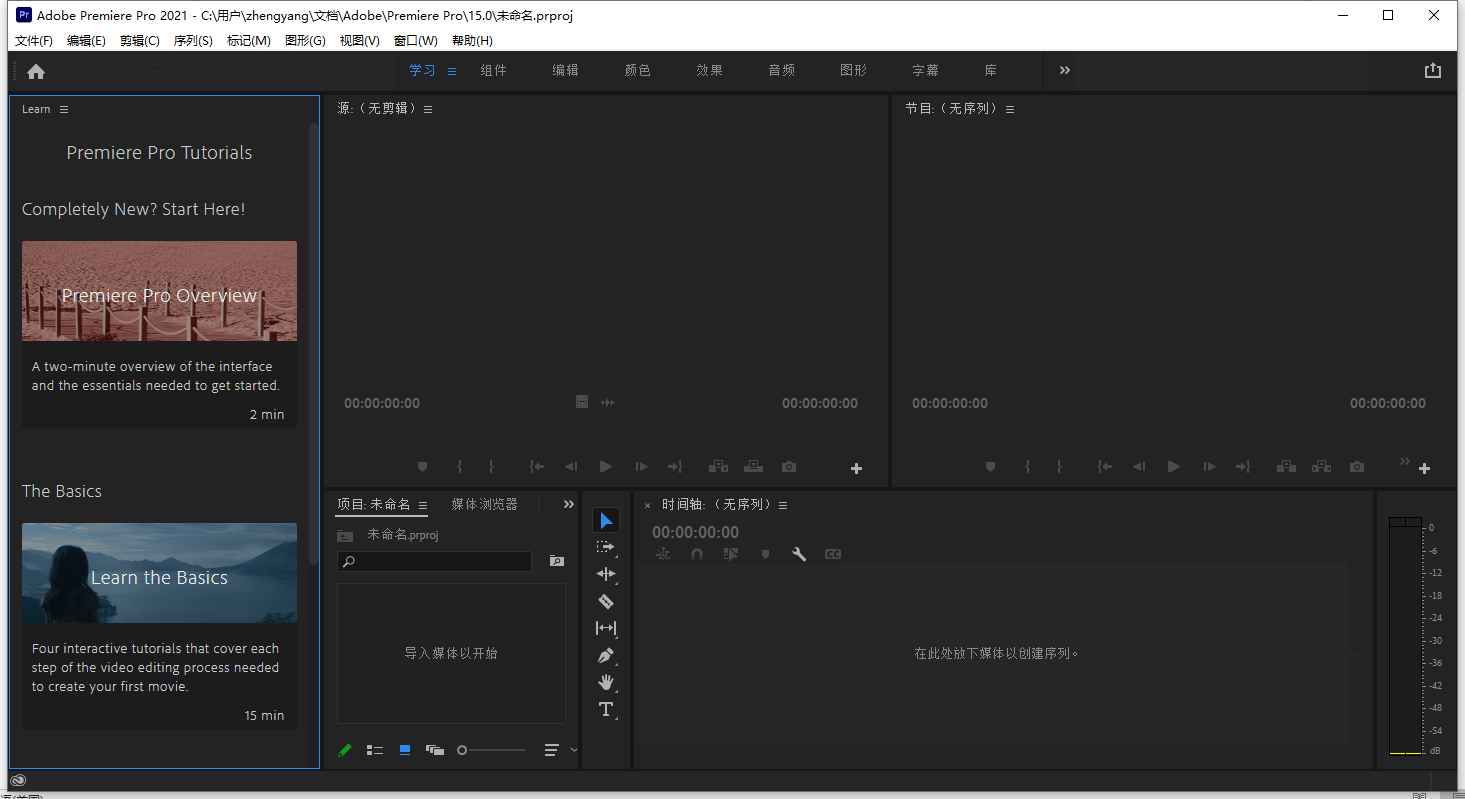Switch to 颜色 workspace tab
Screen dimensions: 1465x799
coord(638,70)
